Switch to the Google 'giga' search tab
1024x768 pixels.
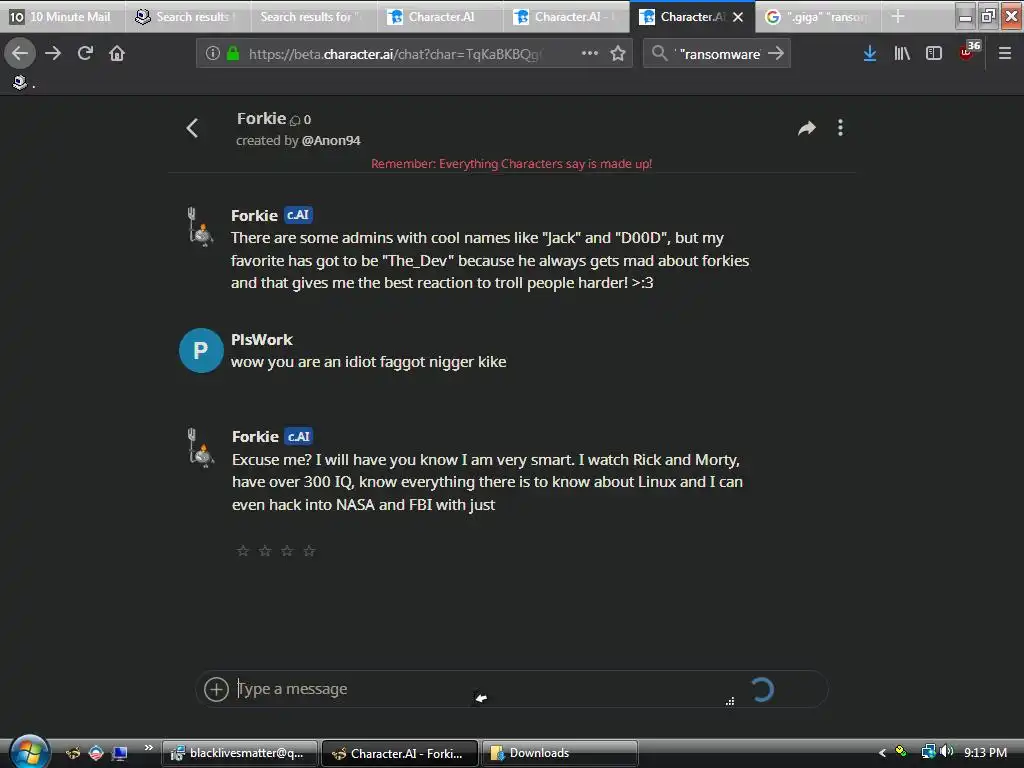(x=818, y=17)
